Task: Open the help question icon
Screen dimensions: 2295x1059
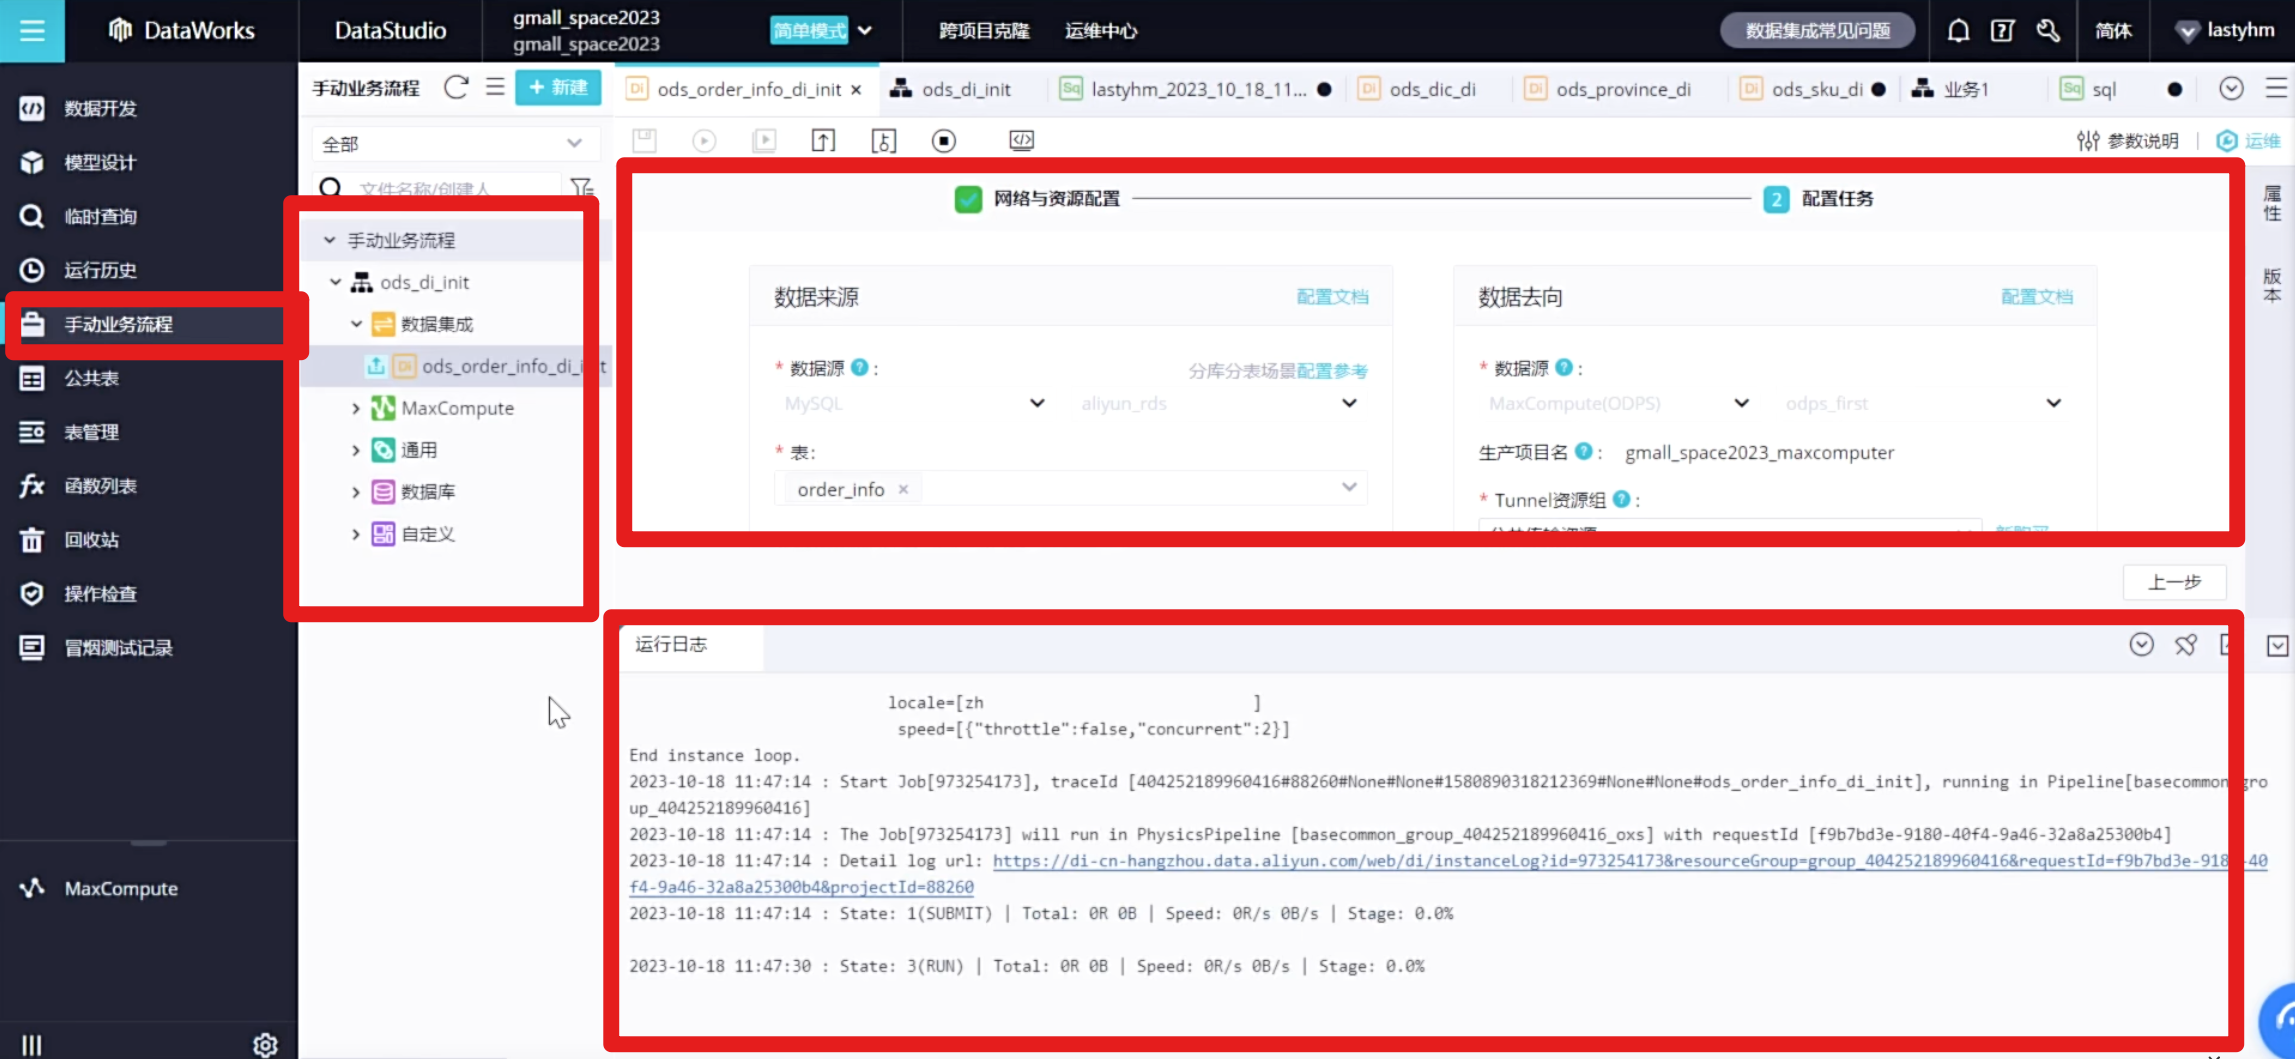Action: (2002, 30)
